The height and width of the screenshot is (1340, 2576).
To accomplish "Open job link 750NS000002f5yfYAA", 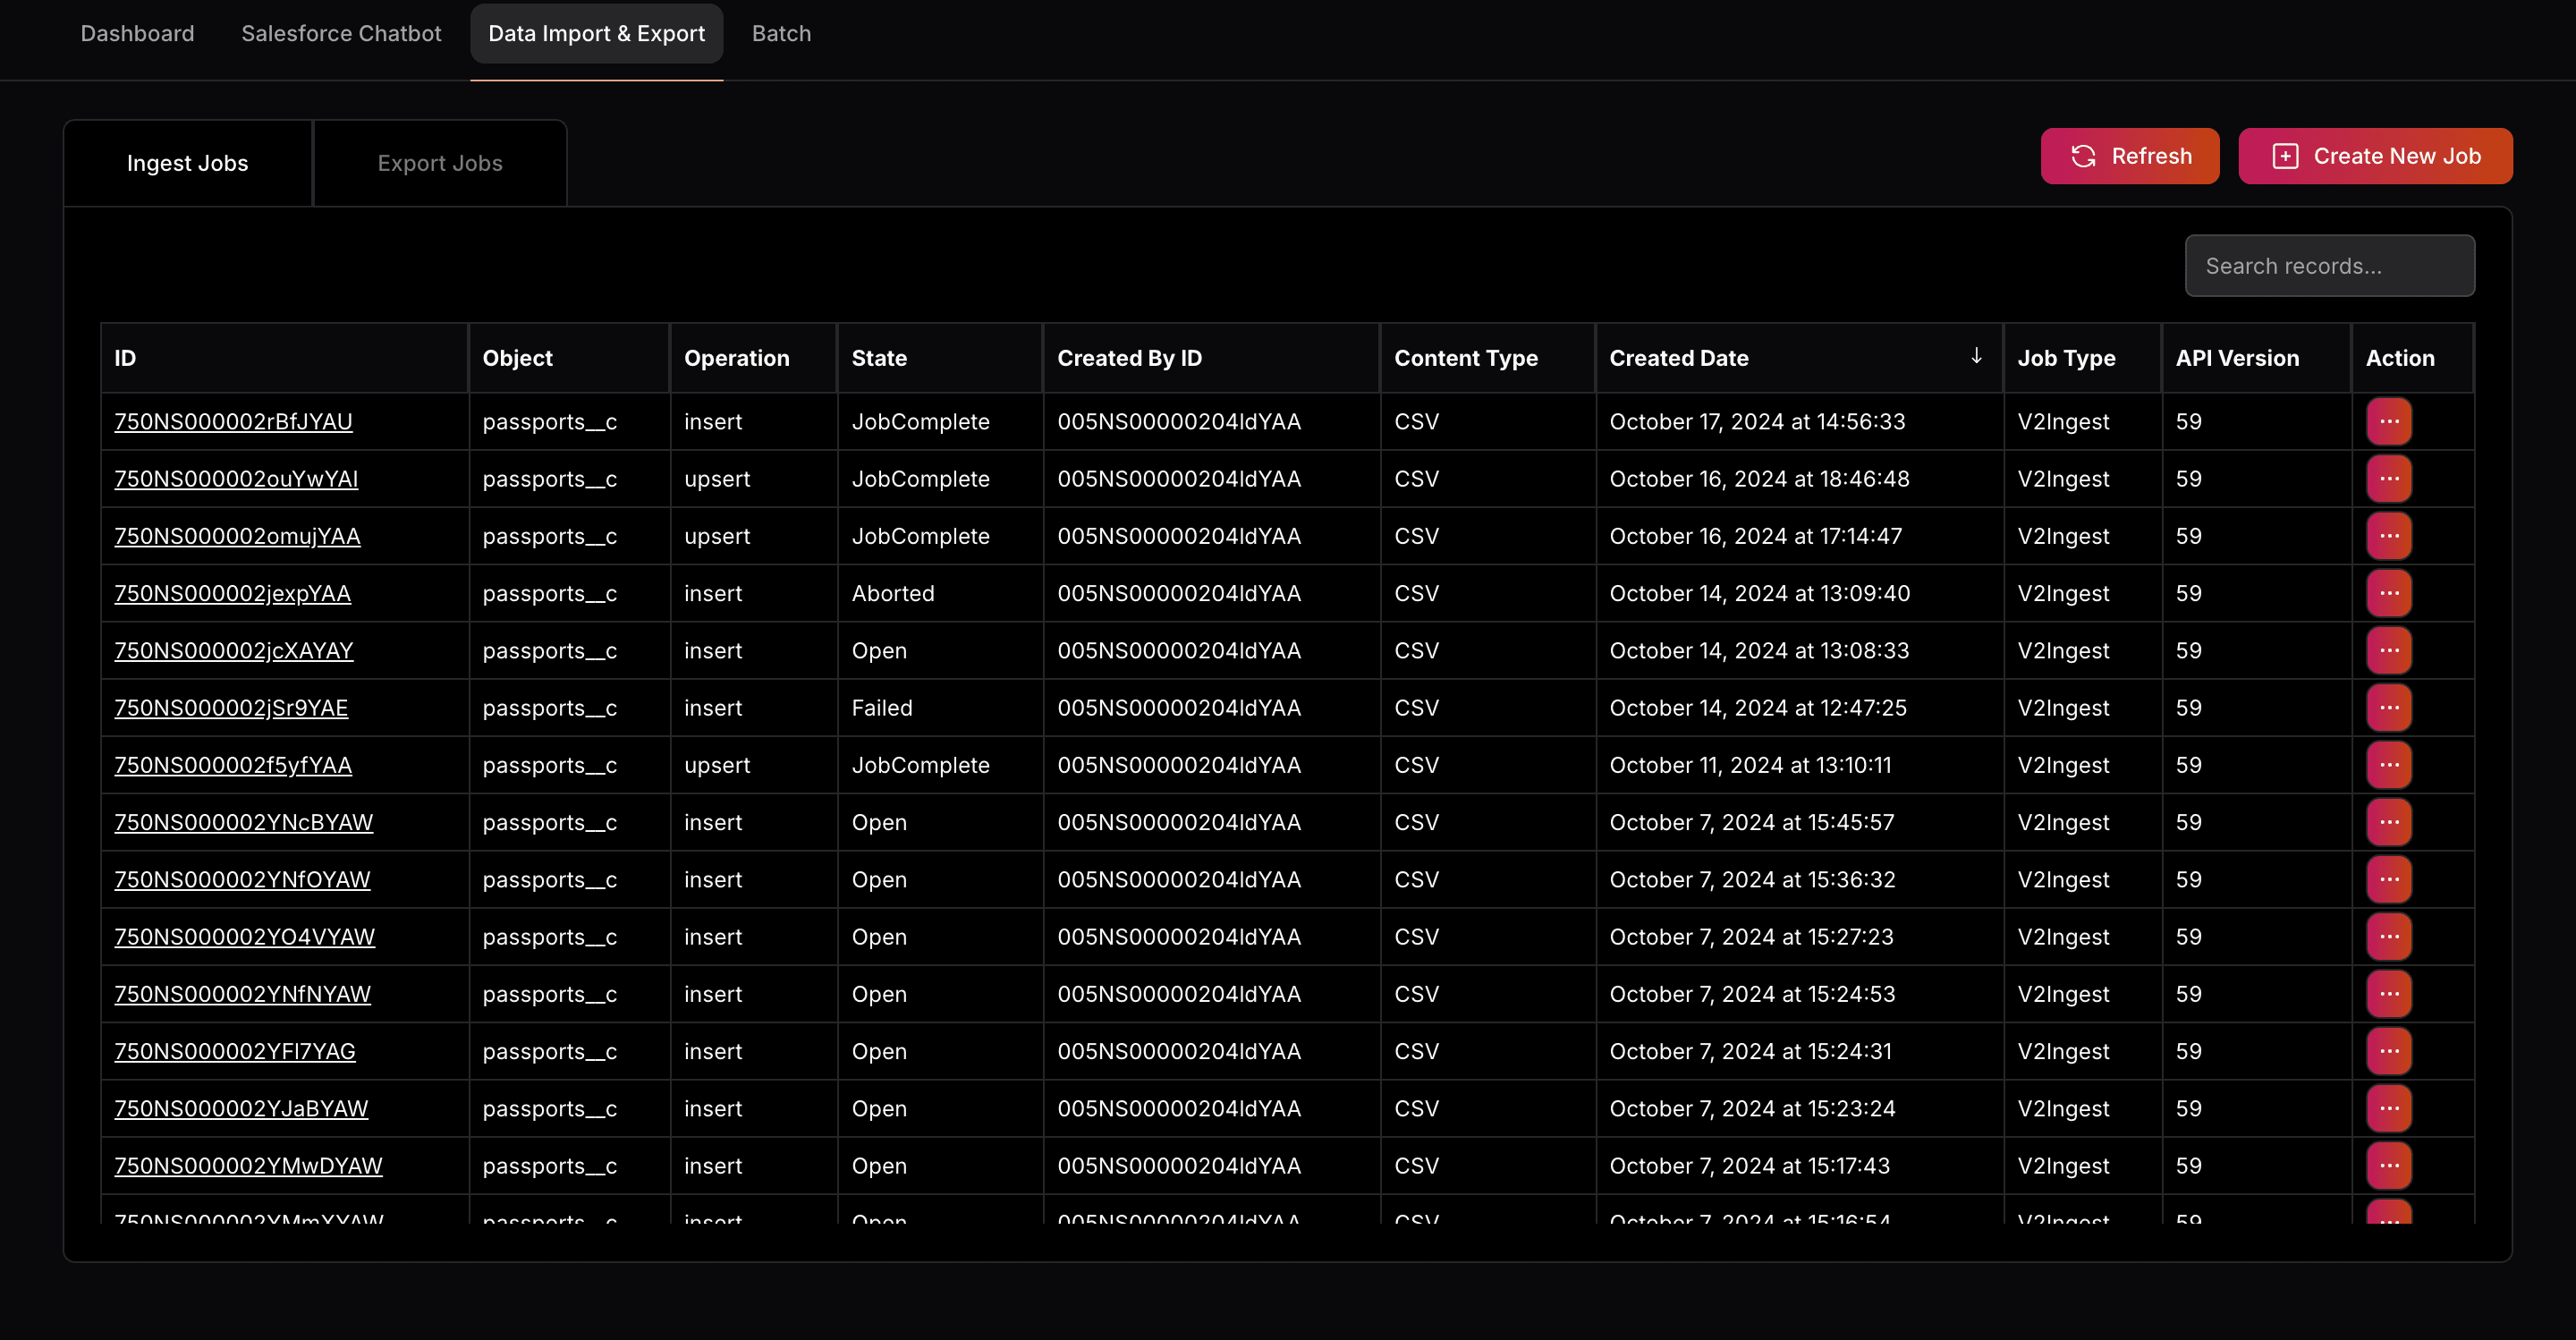I will 233,765.
